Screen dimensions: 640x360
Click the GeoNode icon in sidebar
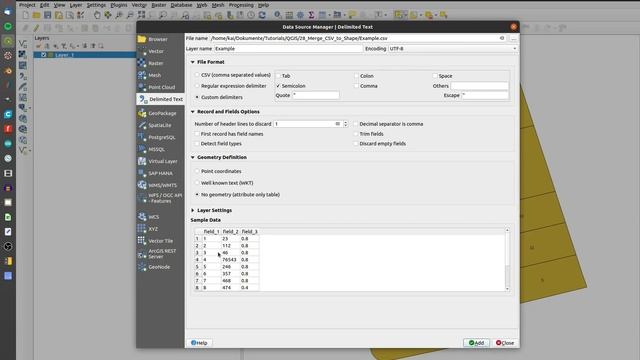click(x=142, y=267)
